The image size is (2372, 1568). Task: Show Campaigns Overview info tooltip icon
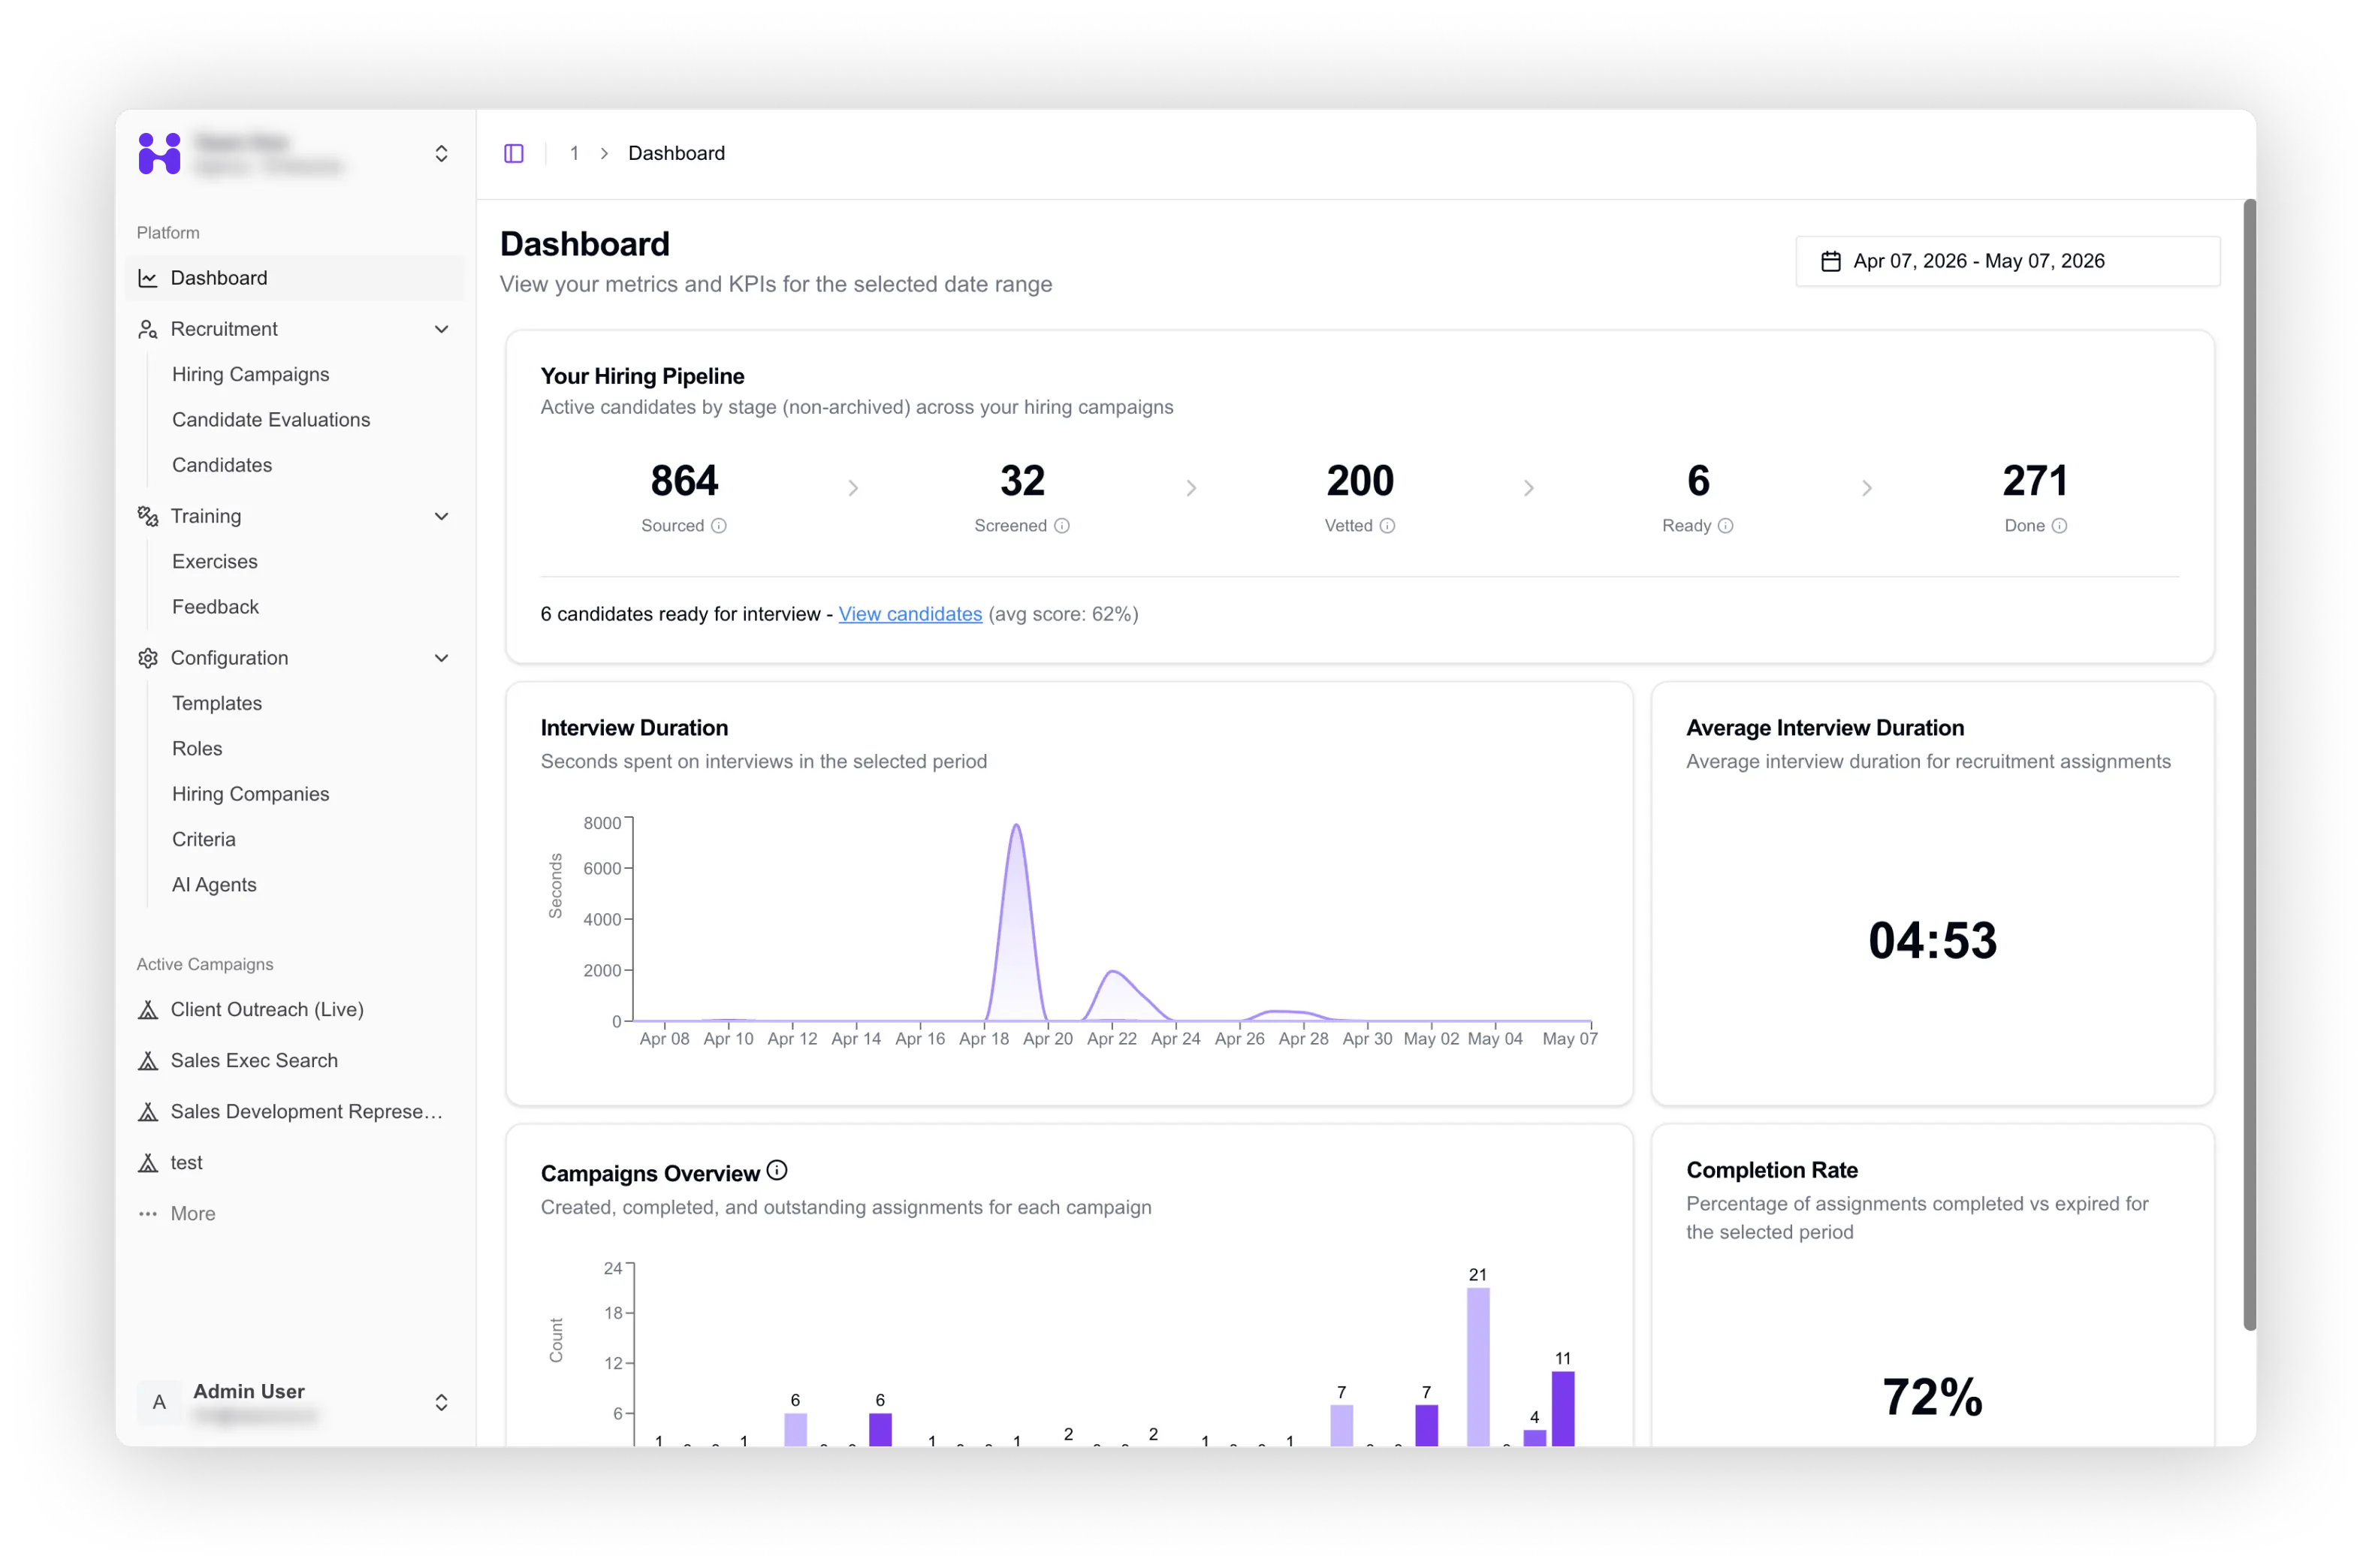777,1170
